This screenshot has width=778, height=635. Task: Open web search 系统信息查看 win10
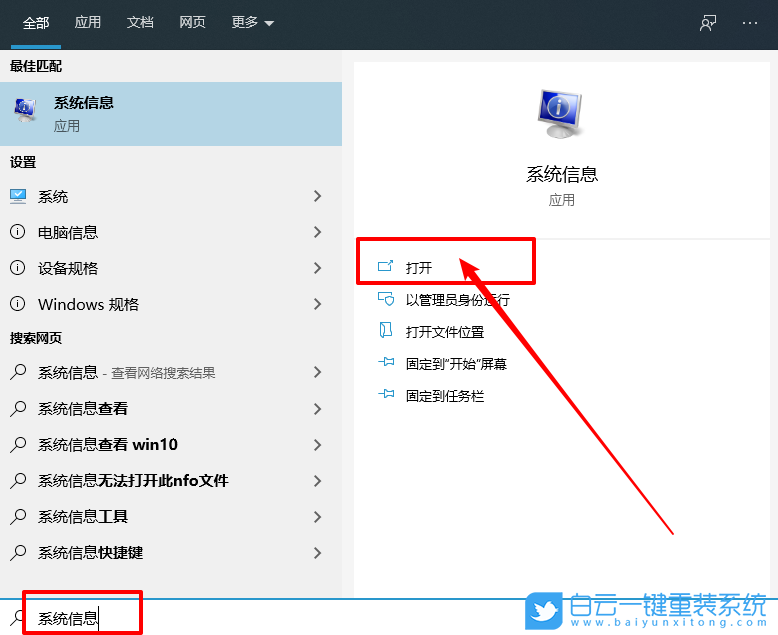click(108, 445)
